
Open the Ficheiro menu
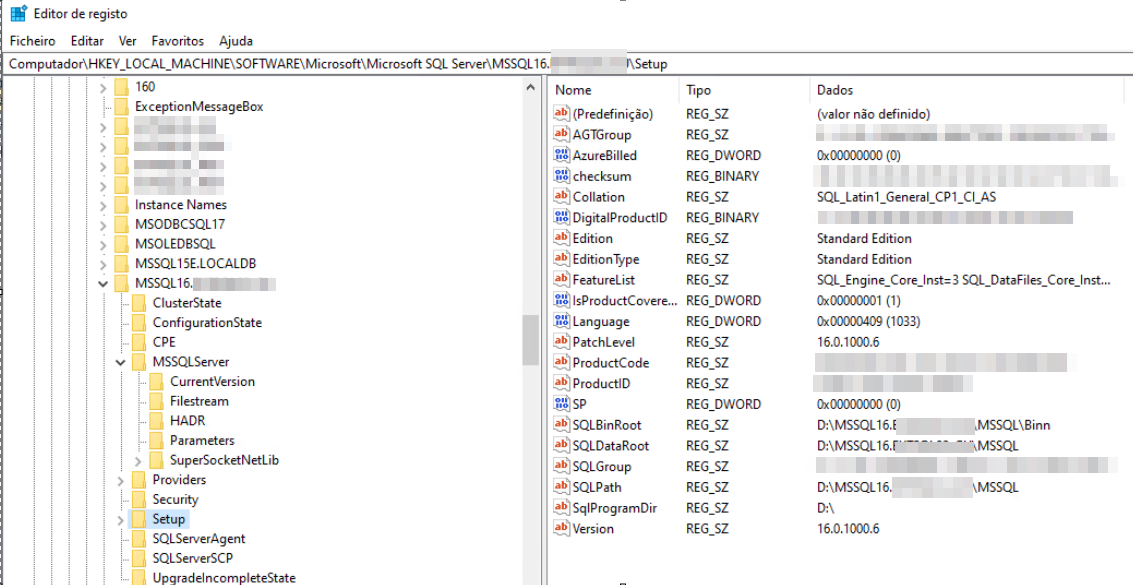coord(33,41)
